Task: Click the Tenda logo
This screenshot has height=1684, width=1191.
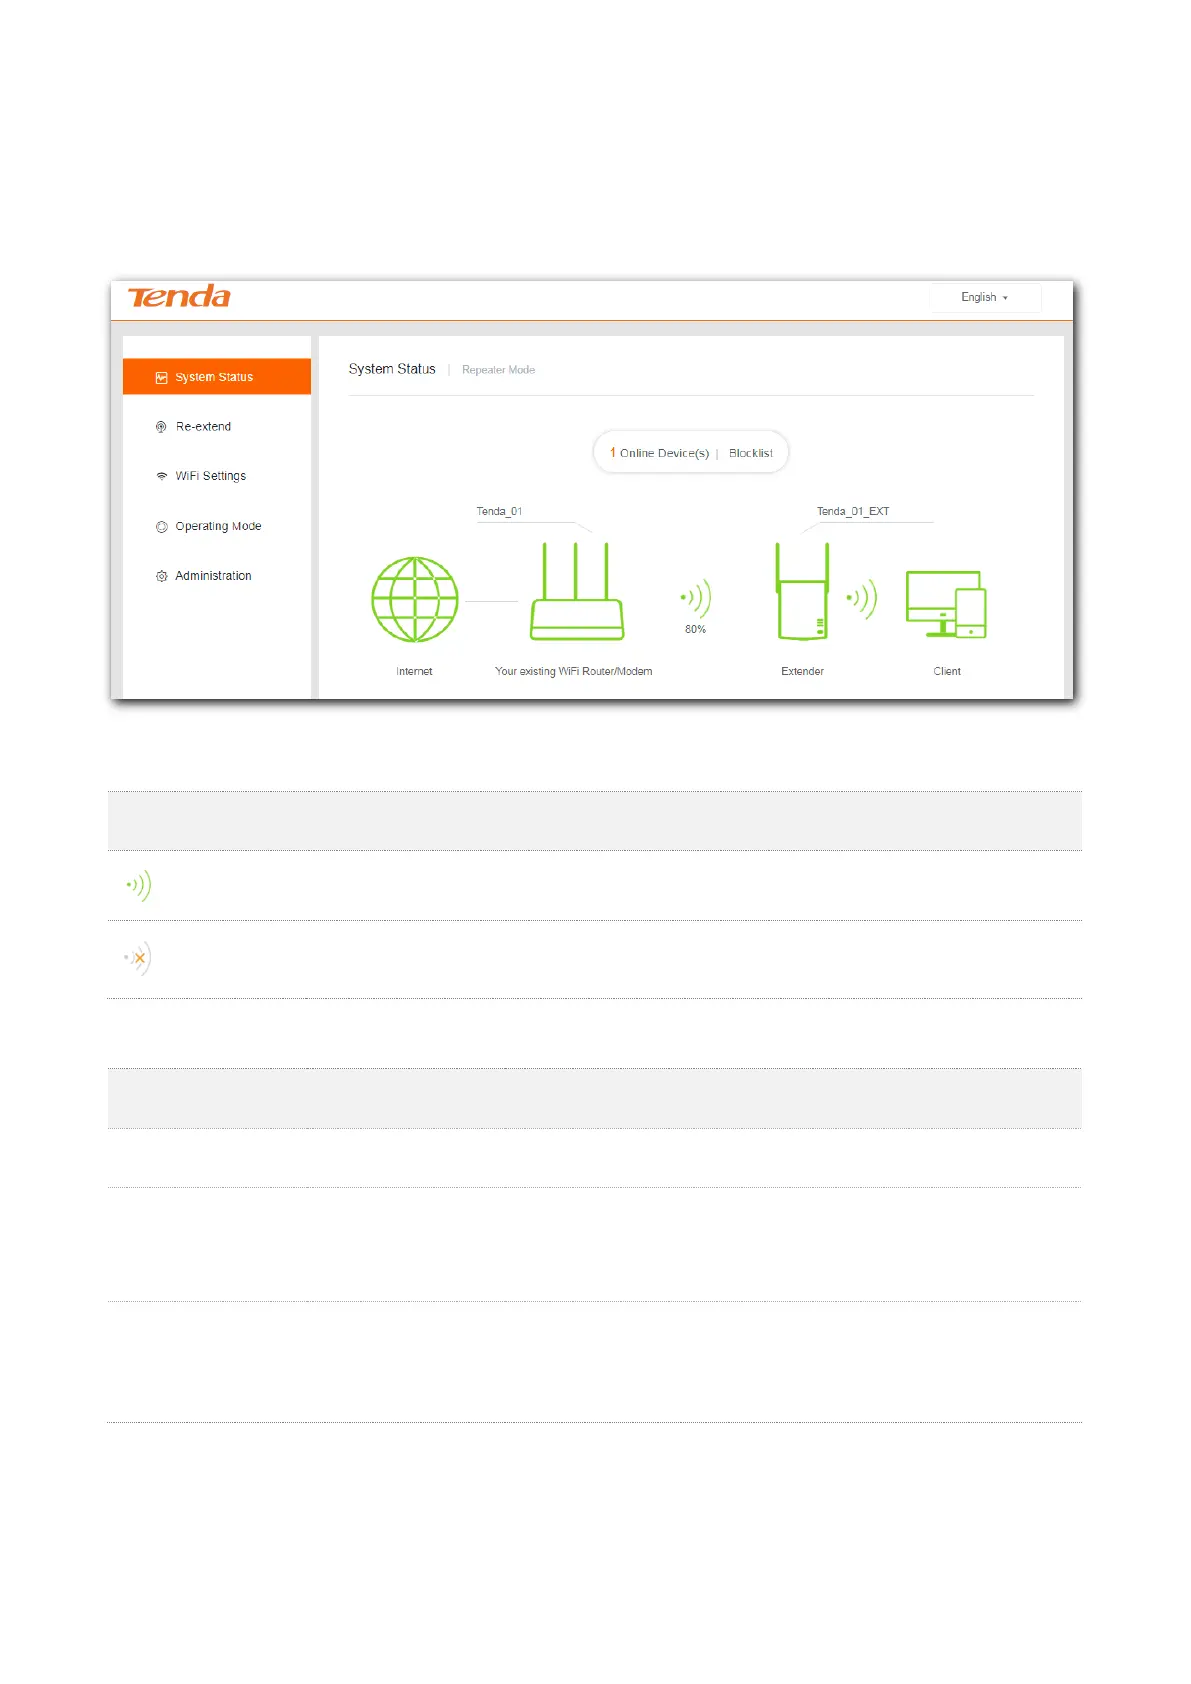Action: click(x=179, y=297)
